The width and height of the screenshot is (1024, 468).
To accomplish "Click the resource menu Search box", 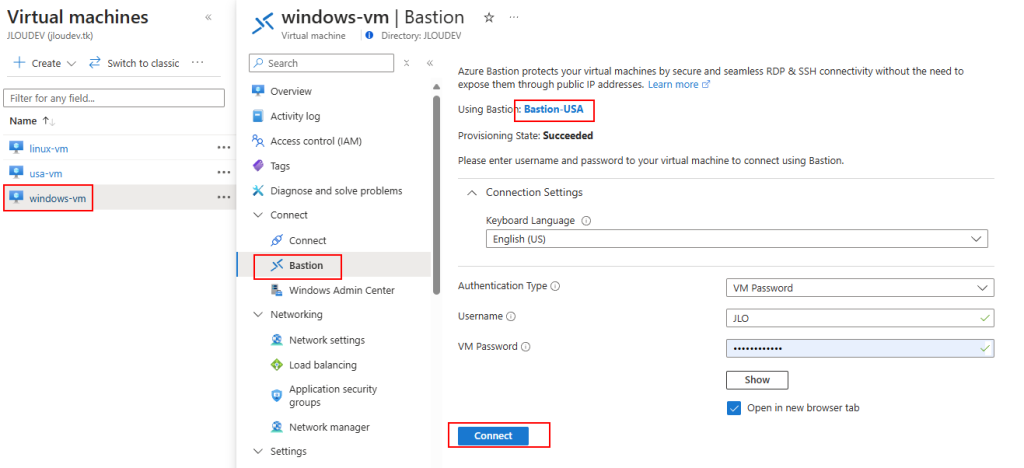I will 321,63.
